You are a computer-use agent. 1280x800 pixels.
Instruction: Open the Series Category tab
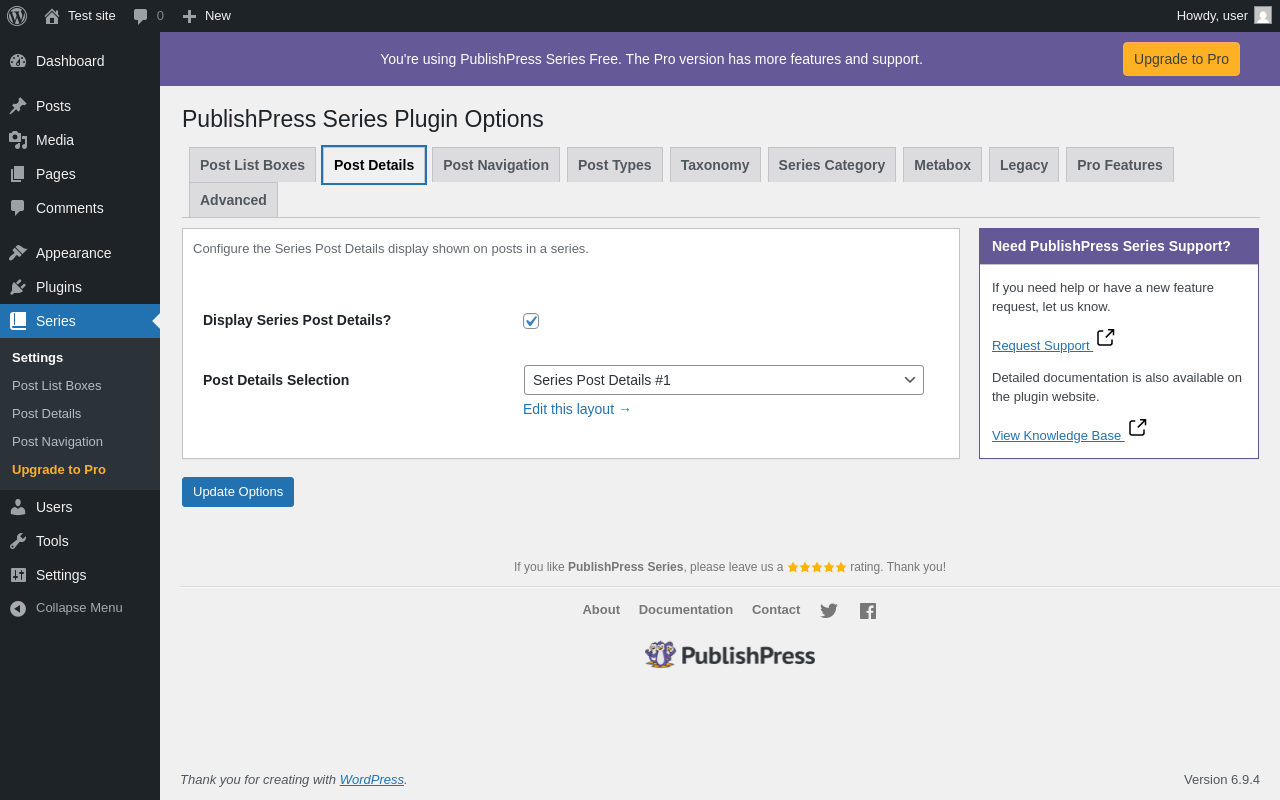tap(832, 165)
